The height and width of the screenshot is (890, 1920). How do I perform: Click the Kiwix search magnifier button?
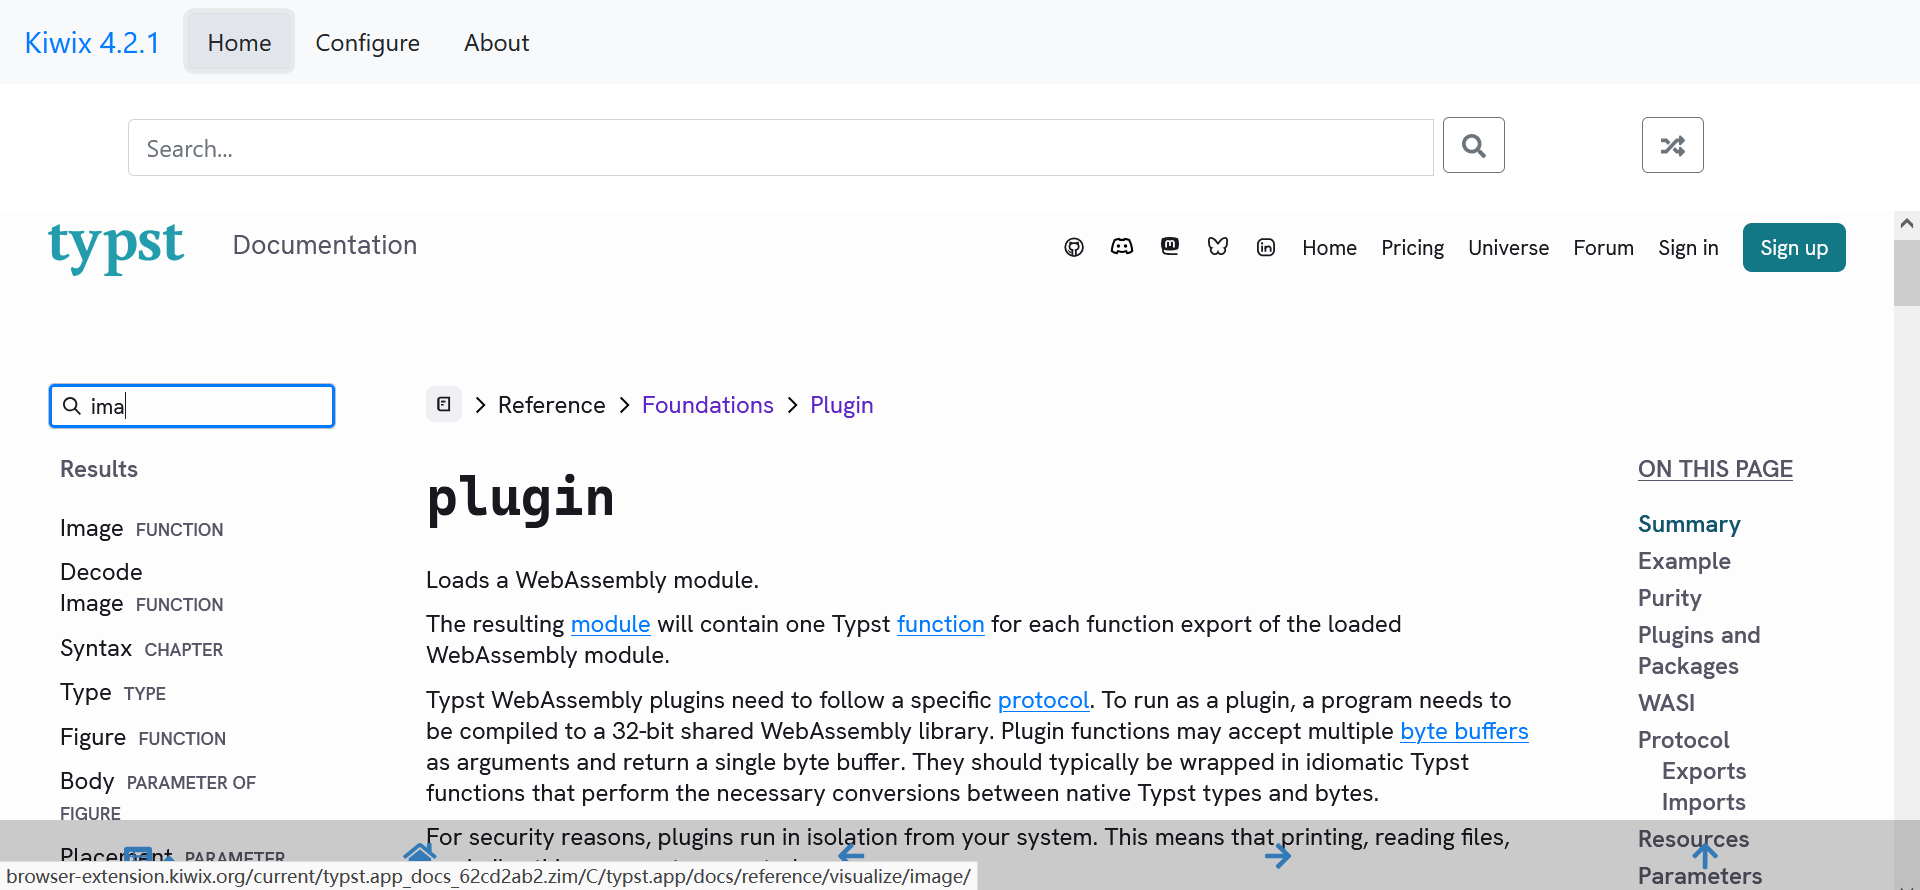point(1474,146)
